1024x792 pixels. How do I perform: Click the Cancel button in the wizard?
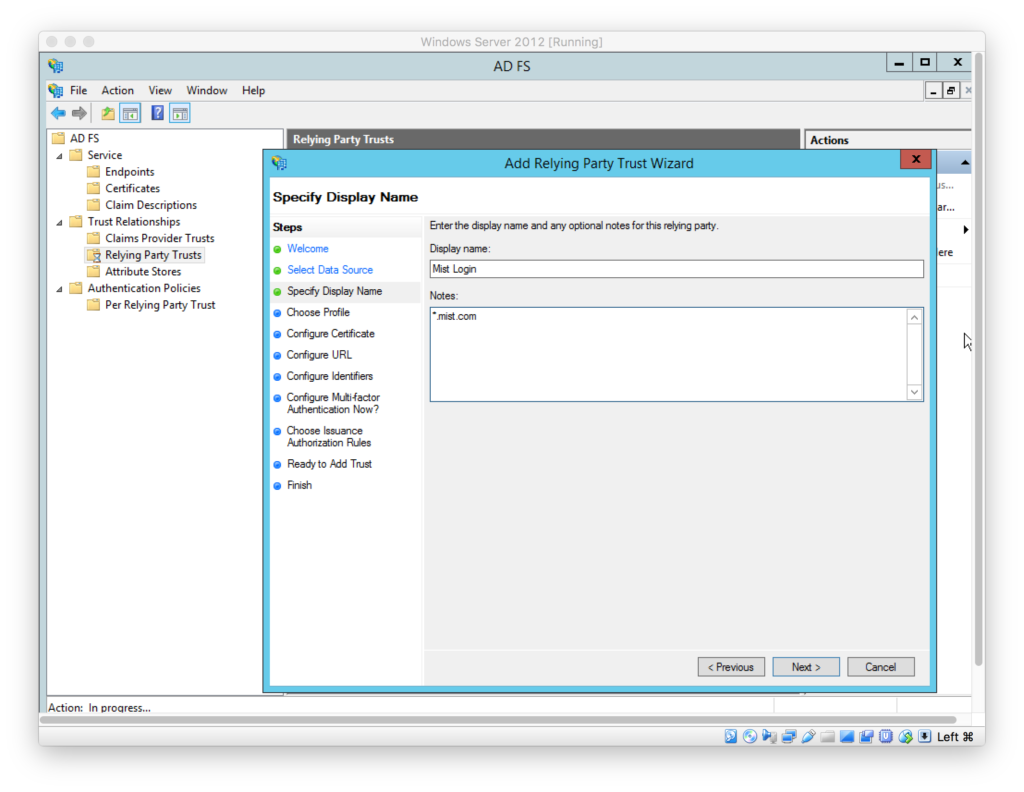[880, 666]
